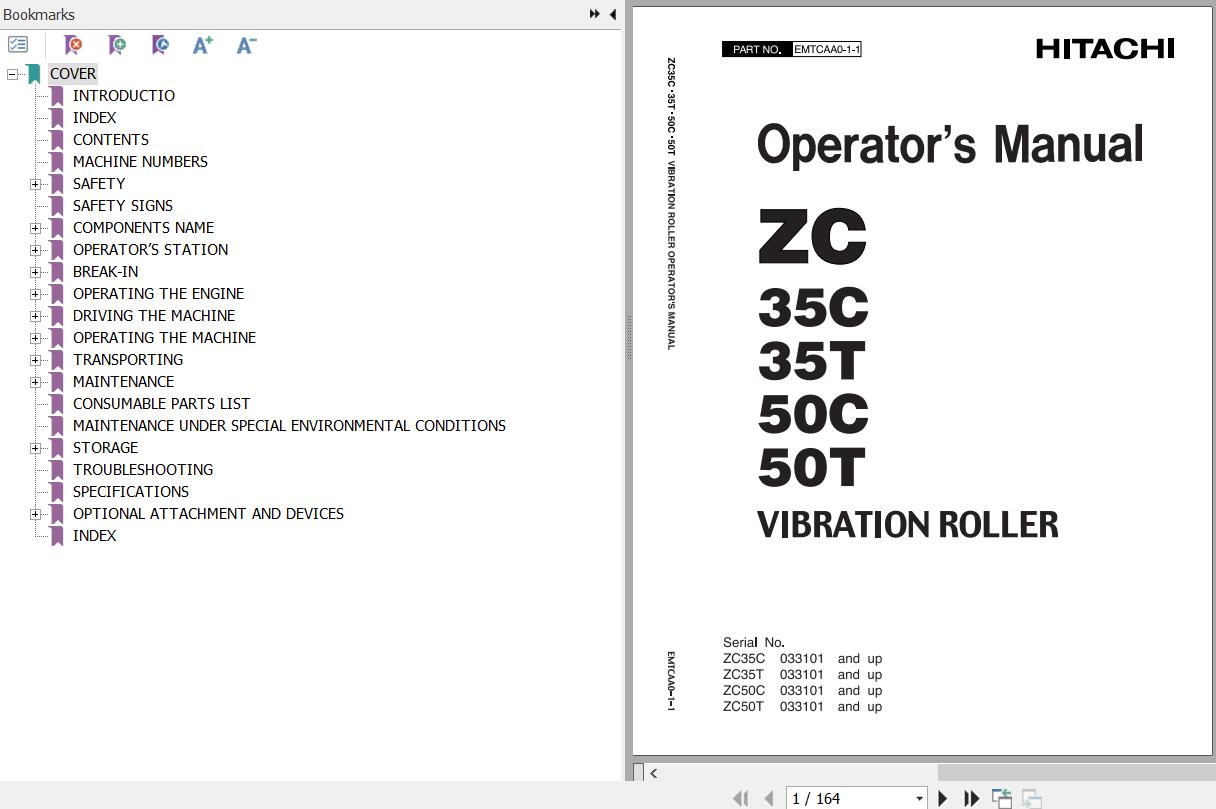1216x809 pixels.
Task: Select the OPERATING THE ENGINE label
Action: (x=158, y=294)
